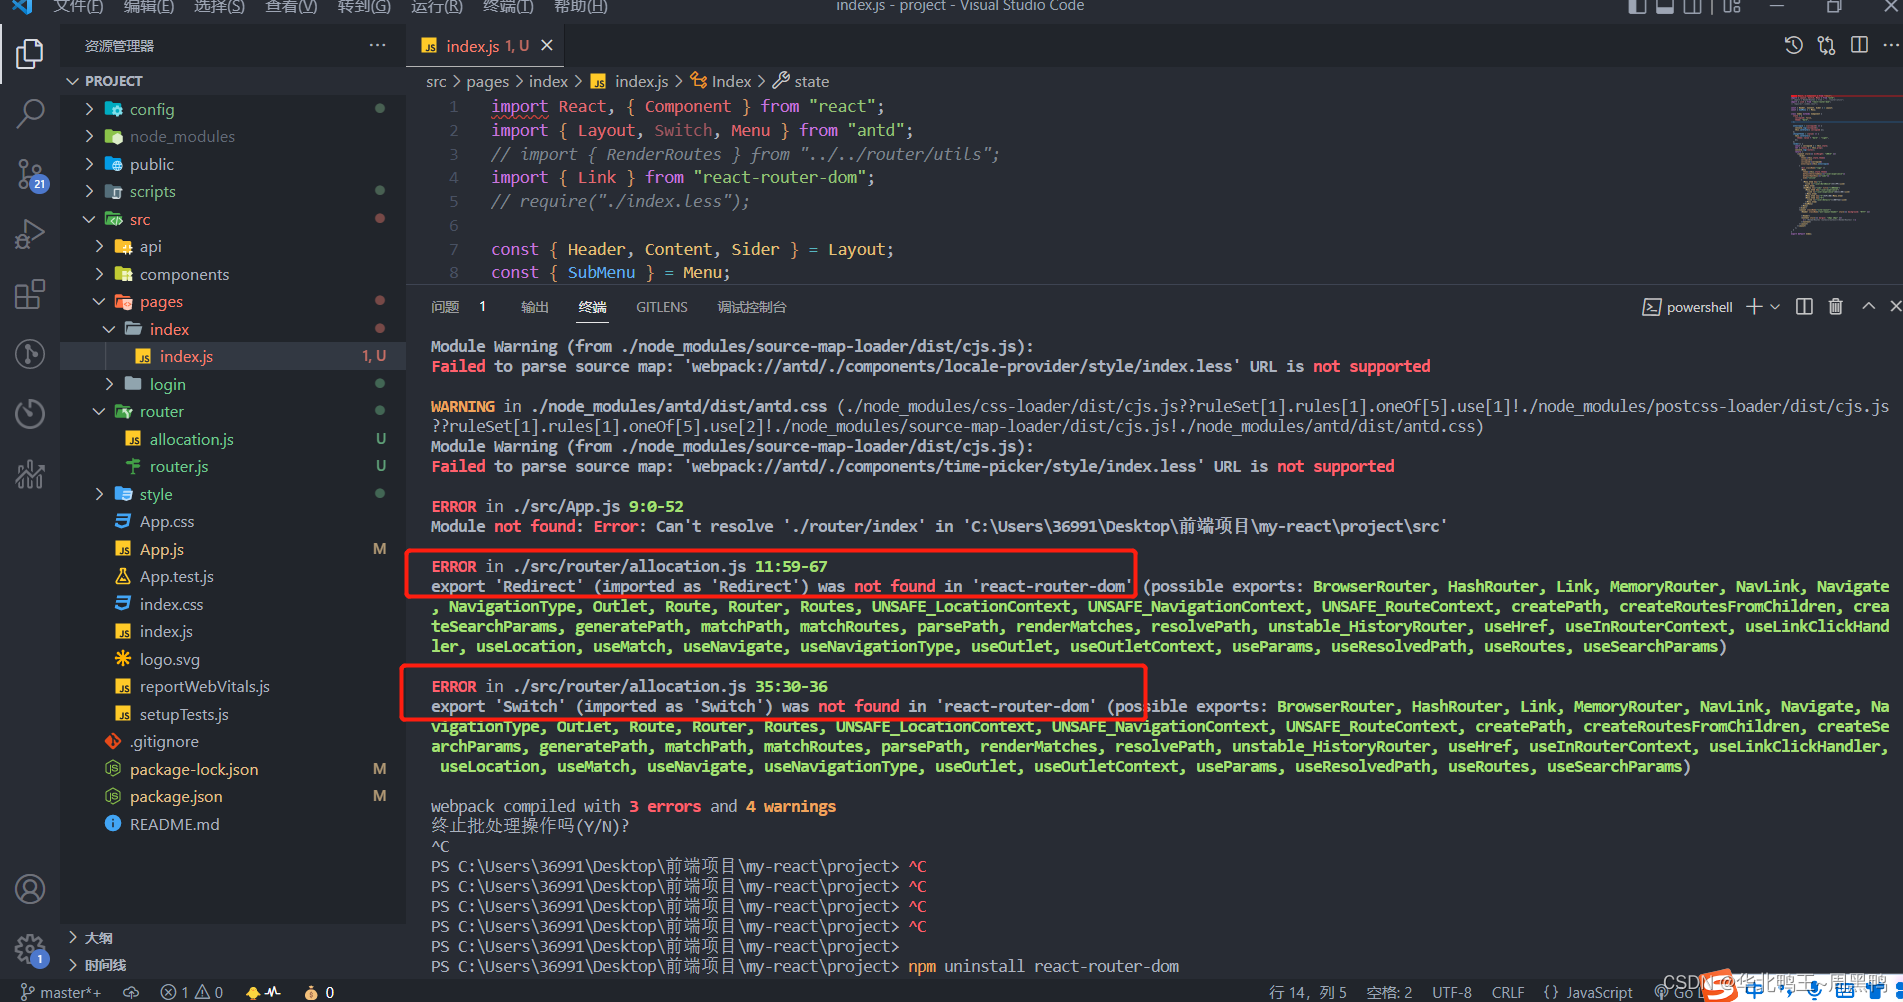Open .gitignore in file tree
The height and width of the screenshot is (1002, 1903).
click(x=232, y=741)
